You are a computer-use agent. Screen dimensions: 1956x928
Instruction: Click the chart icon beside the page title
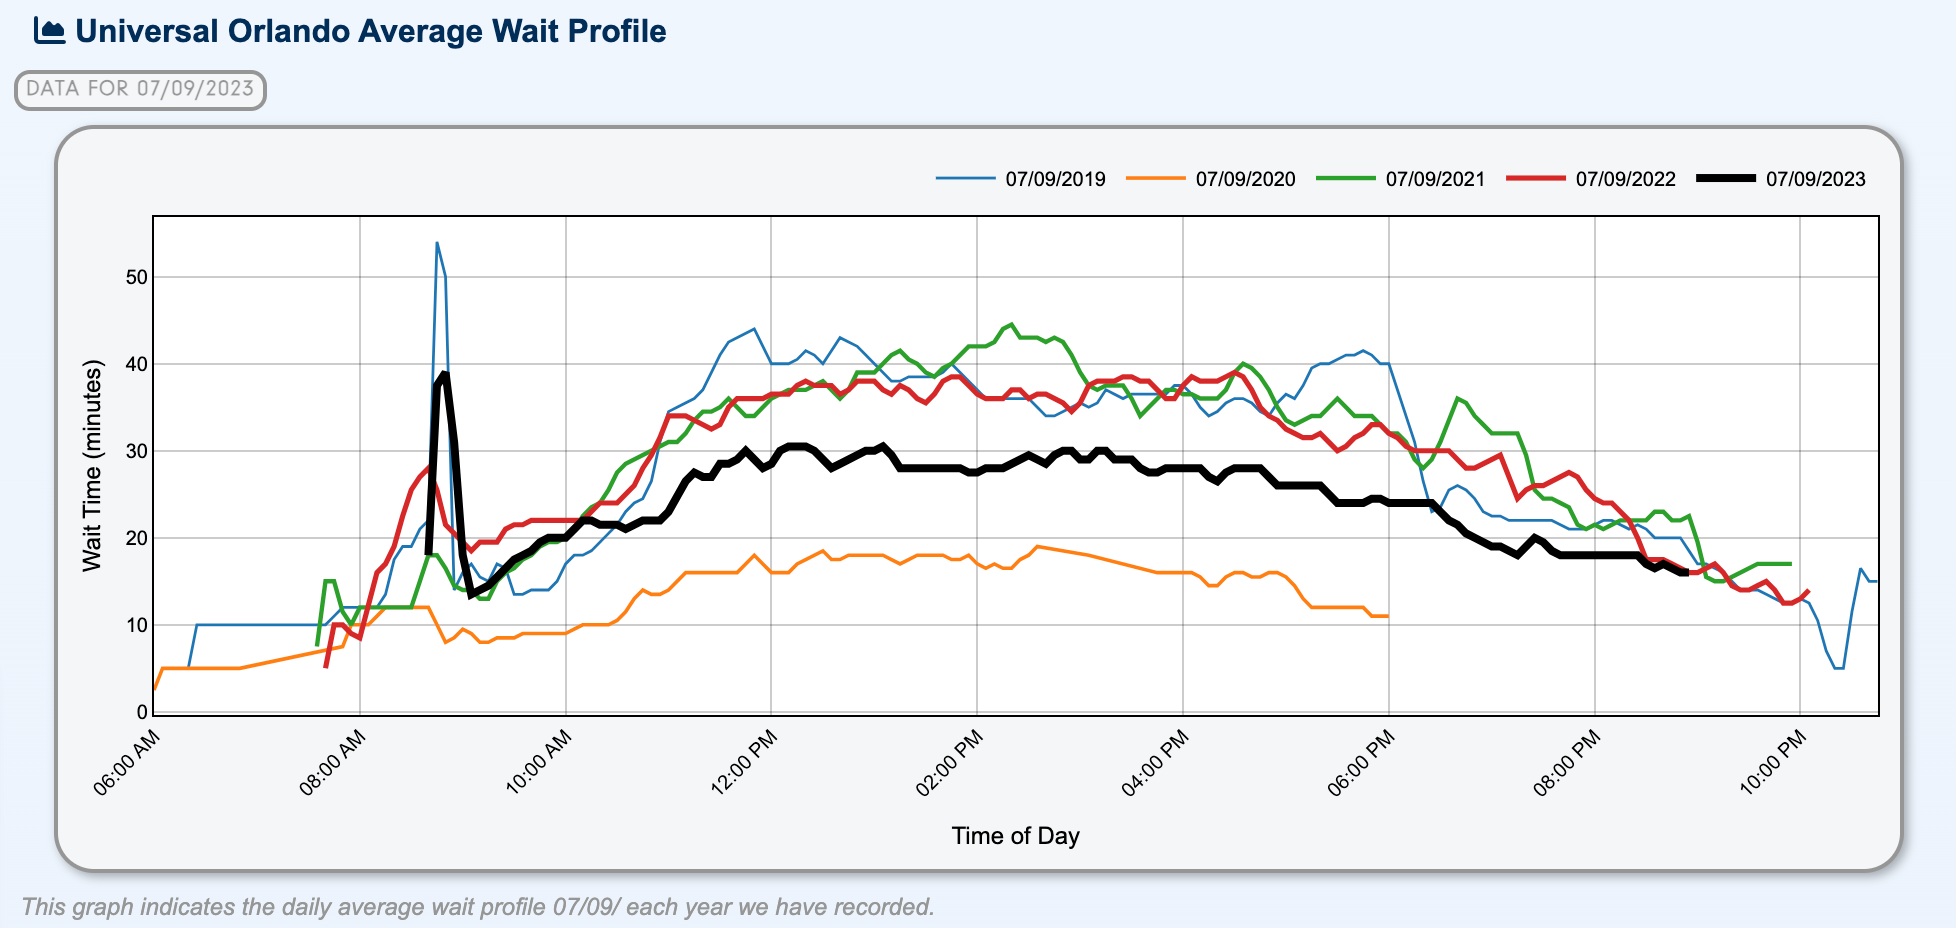pos(49,31)
